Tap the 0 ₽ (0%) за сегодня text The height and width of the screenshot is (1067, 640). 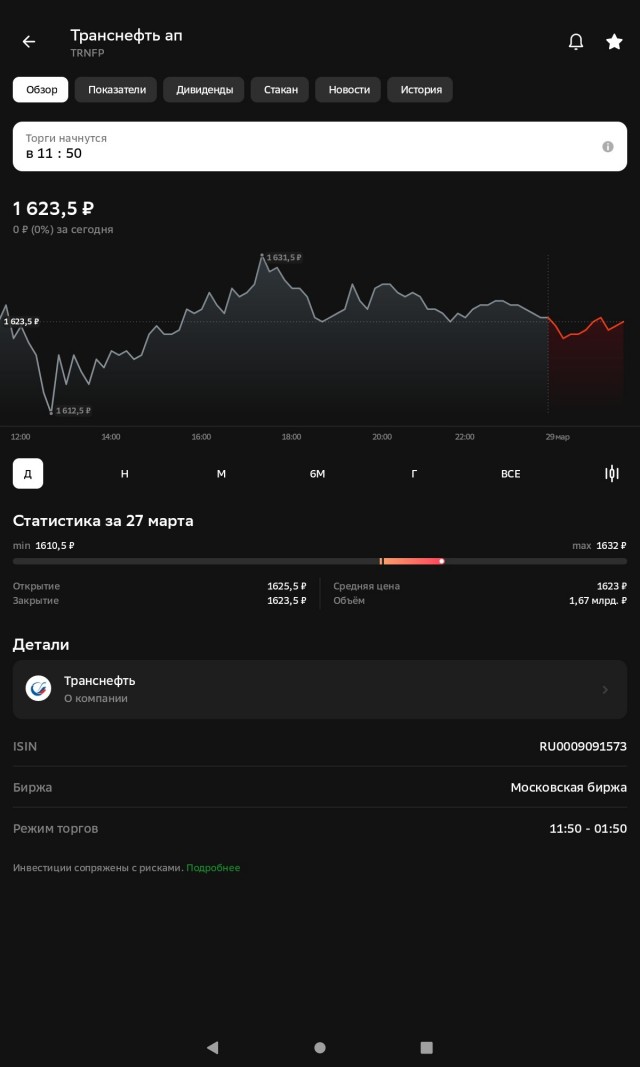(63, 229)
